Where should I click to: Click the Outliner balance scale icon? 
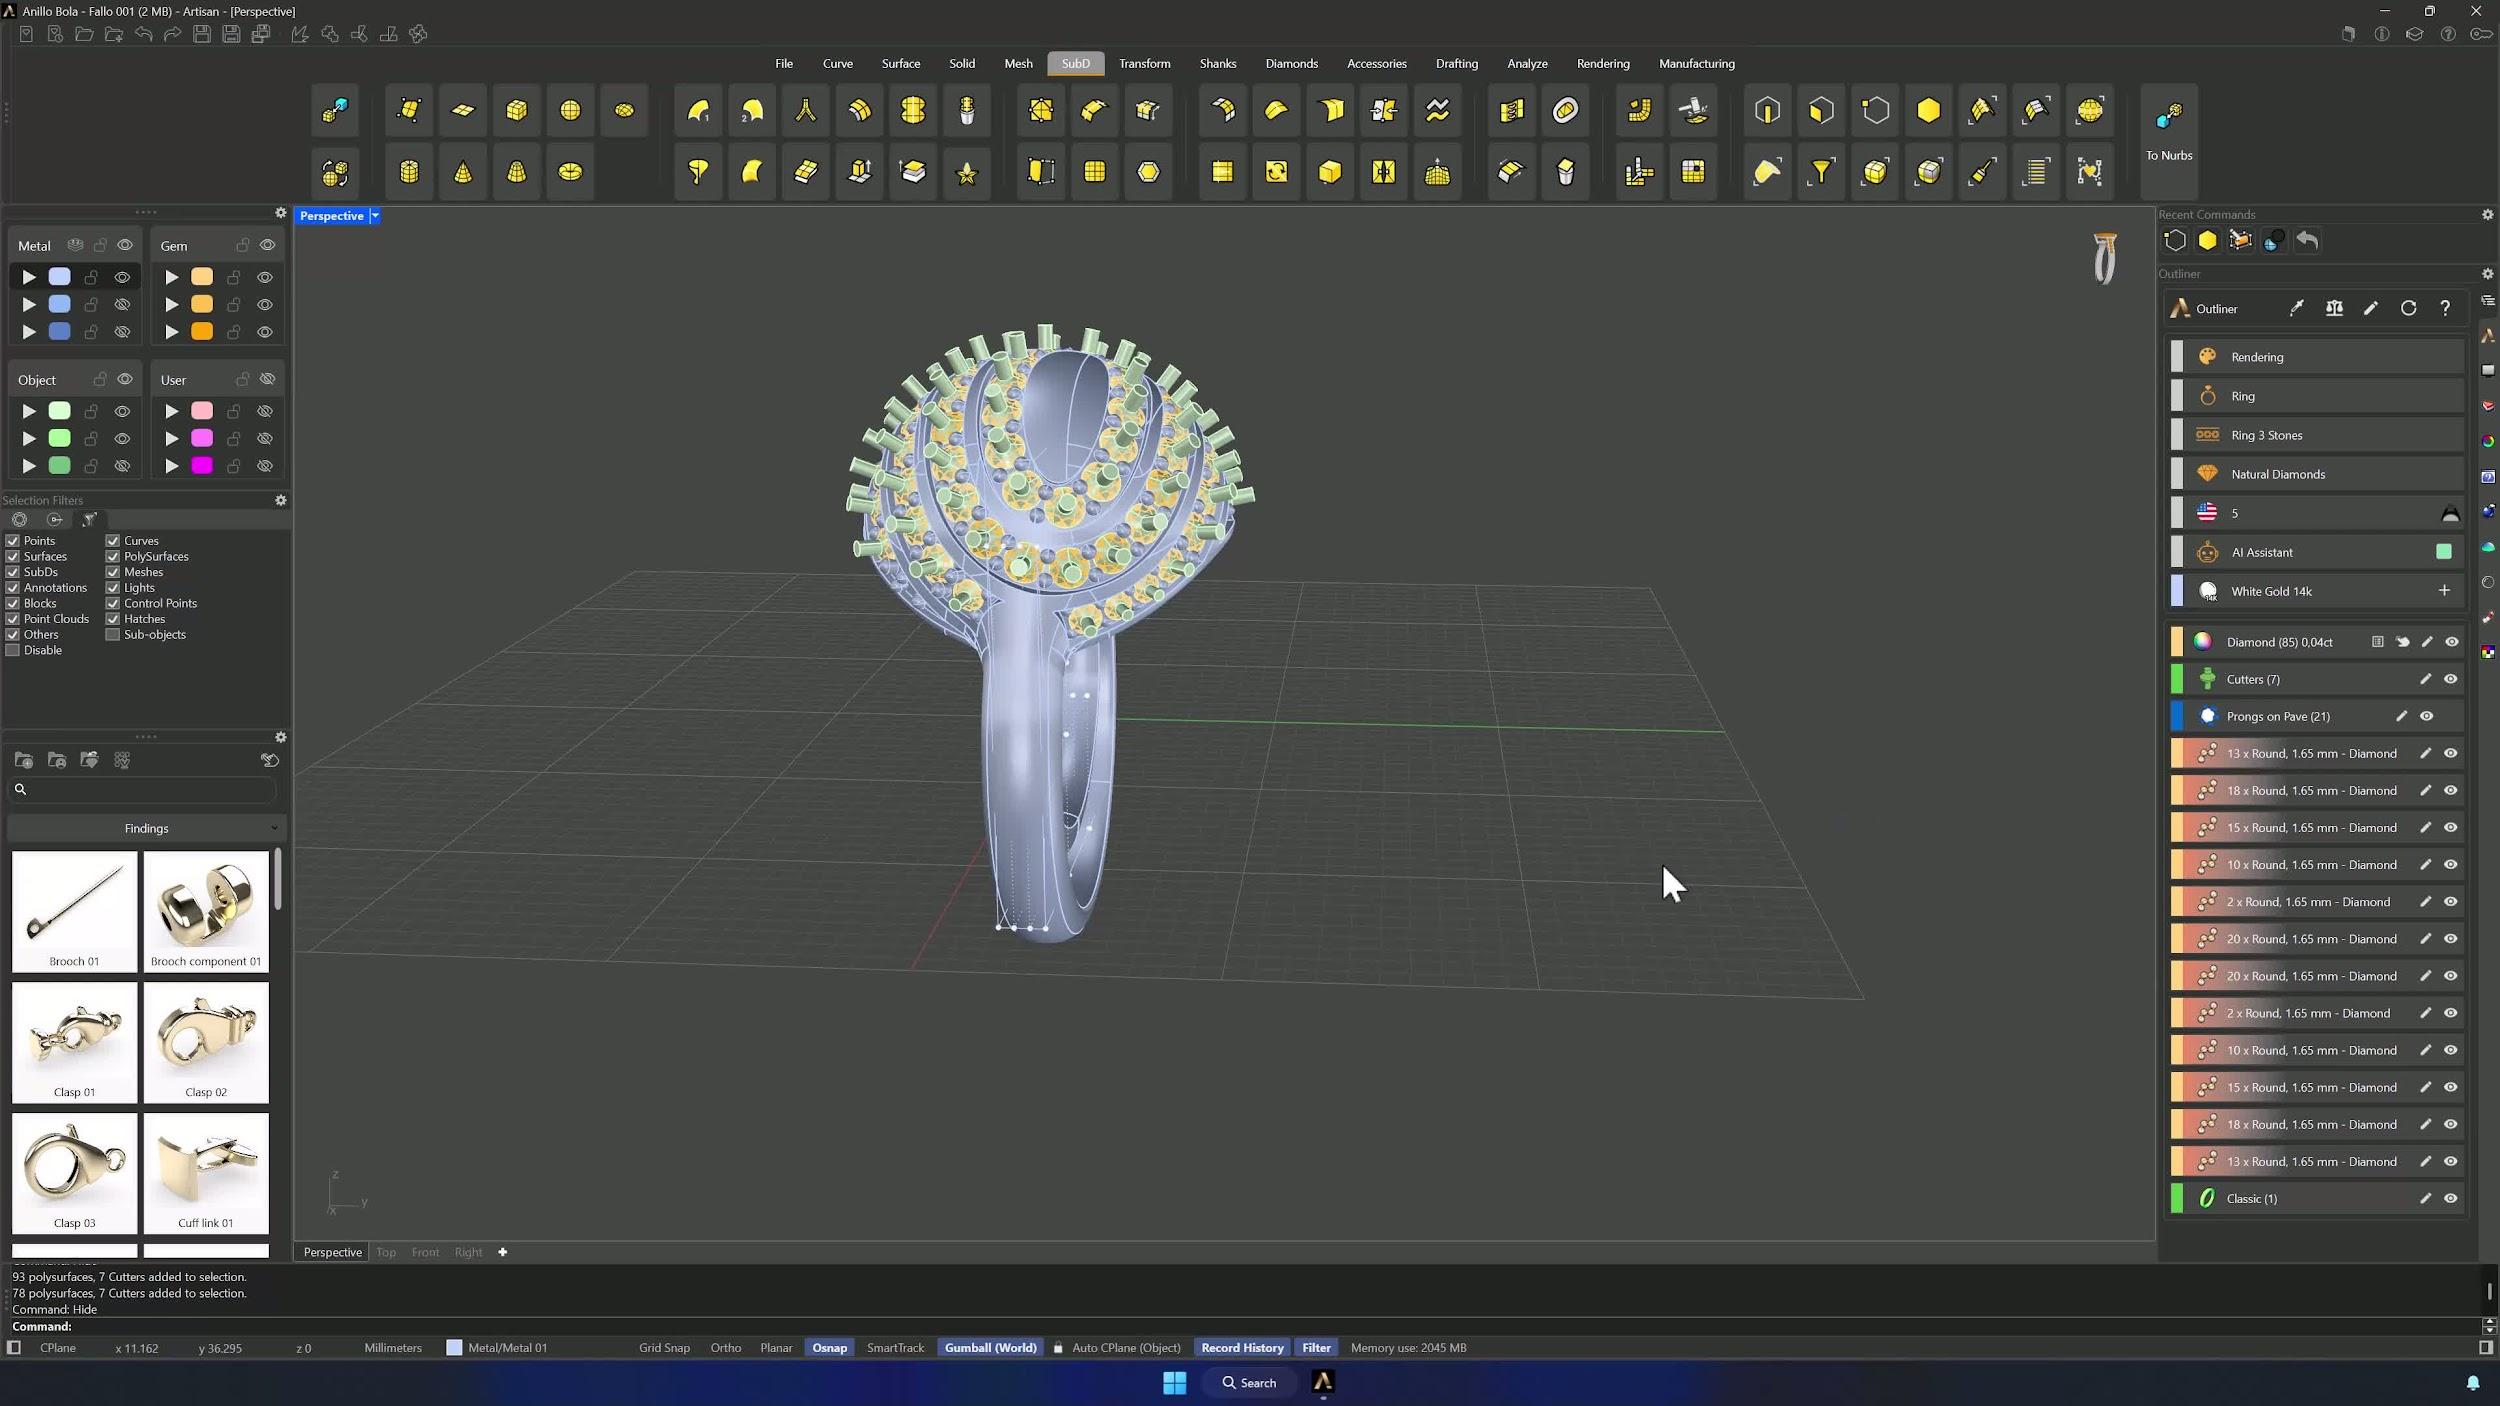coord(2334,309)
